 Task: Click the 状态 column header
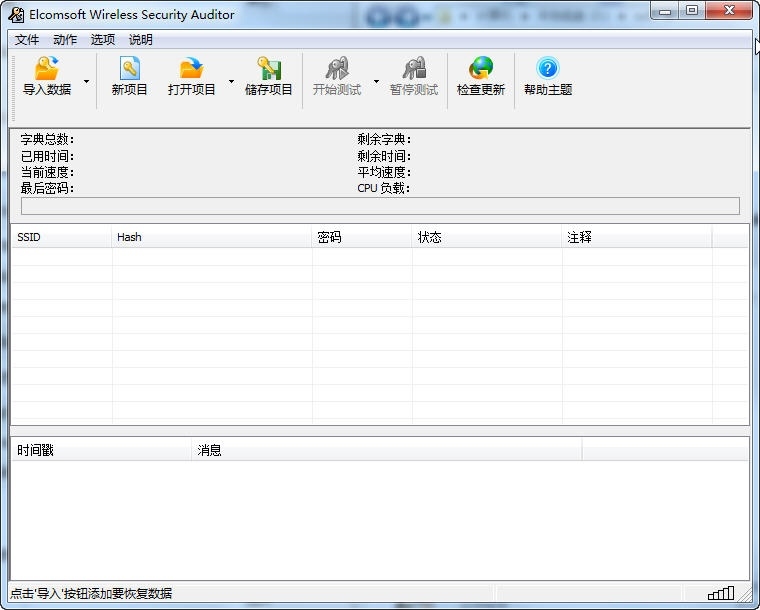(x=487, y=237)
